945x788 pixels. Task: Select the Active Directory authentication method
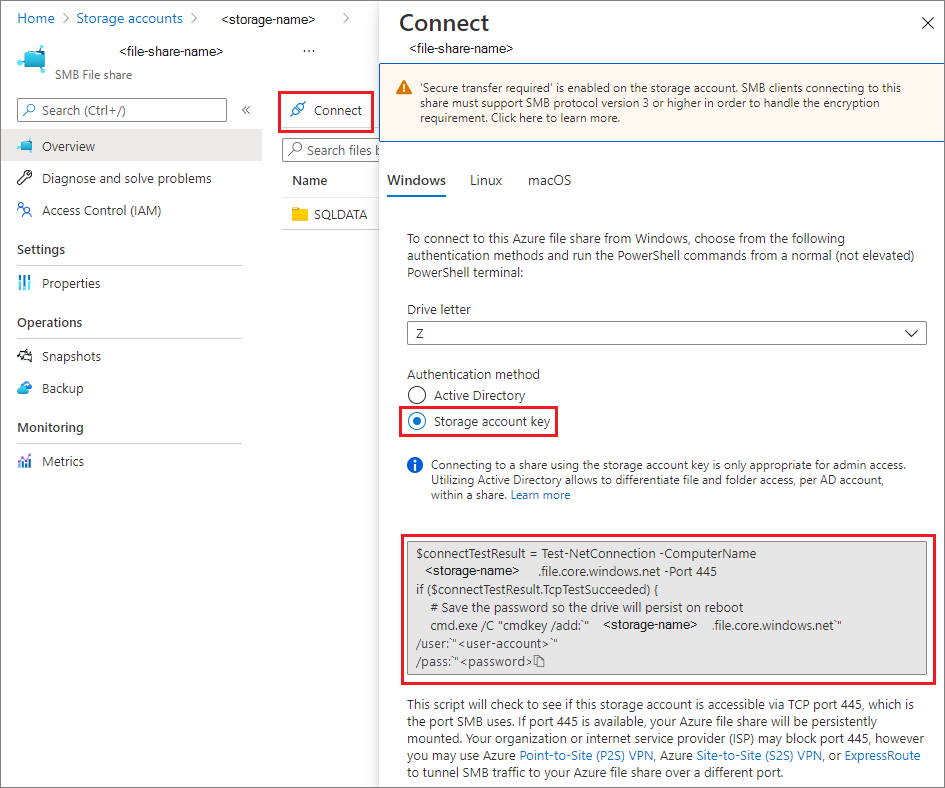pos(416,395)
